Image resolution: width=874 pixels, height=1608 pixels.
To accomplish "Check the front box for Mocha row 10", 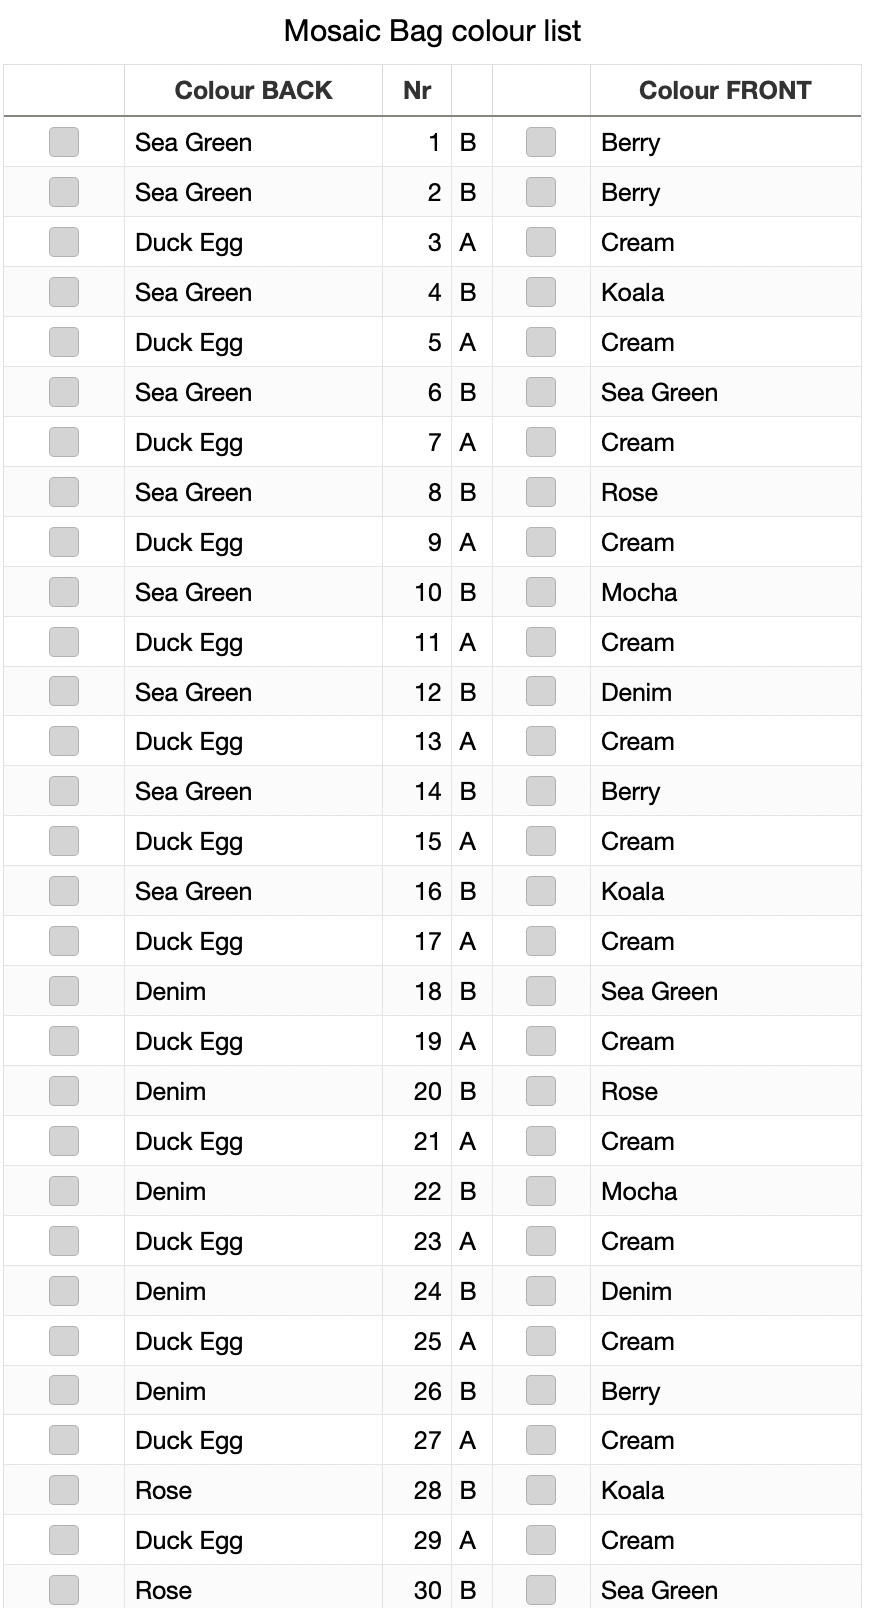I will tap(541, 592).
